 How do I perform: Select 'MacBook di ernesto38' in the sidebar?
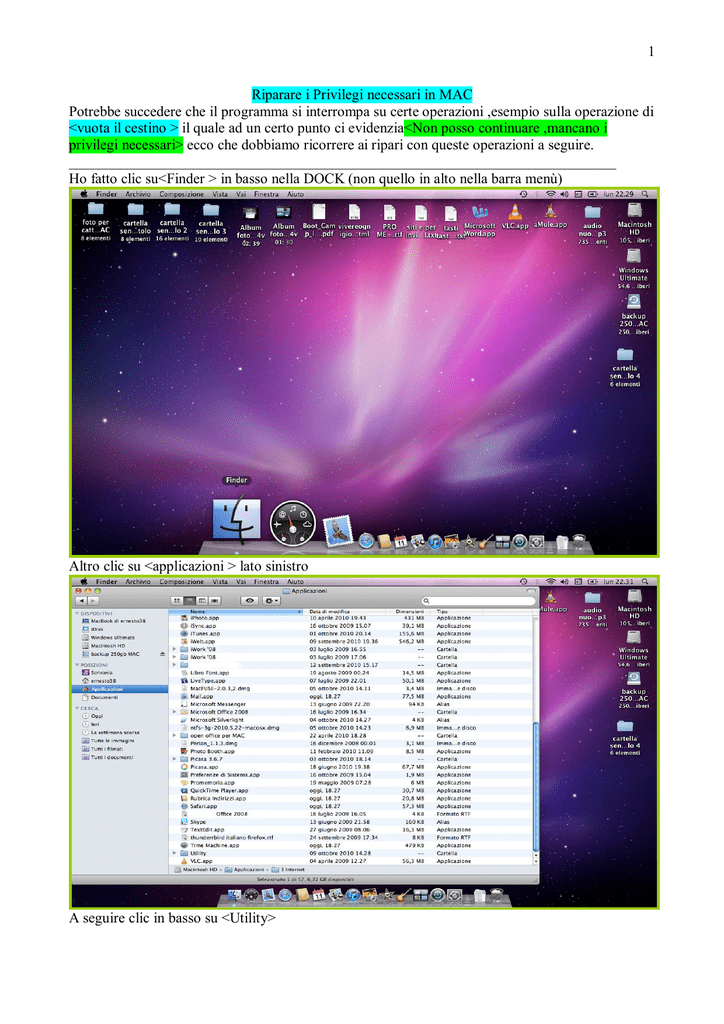114,620
